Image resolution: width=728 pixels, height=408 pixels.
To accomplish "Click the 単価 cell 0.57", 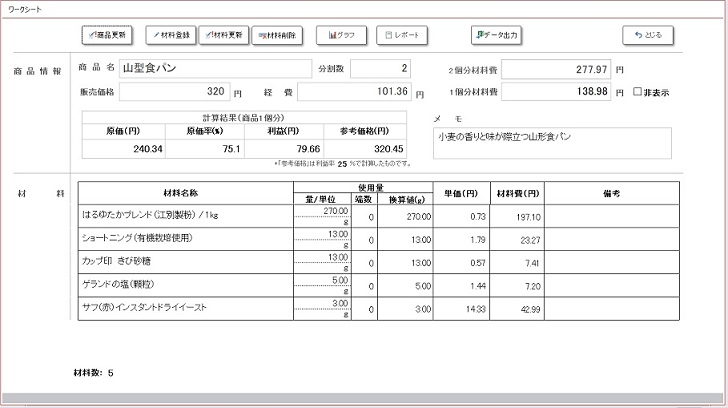I will (x=461, y=263).
